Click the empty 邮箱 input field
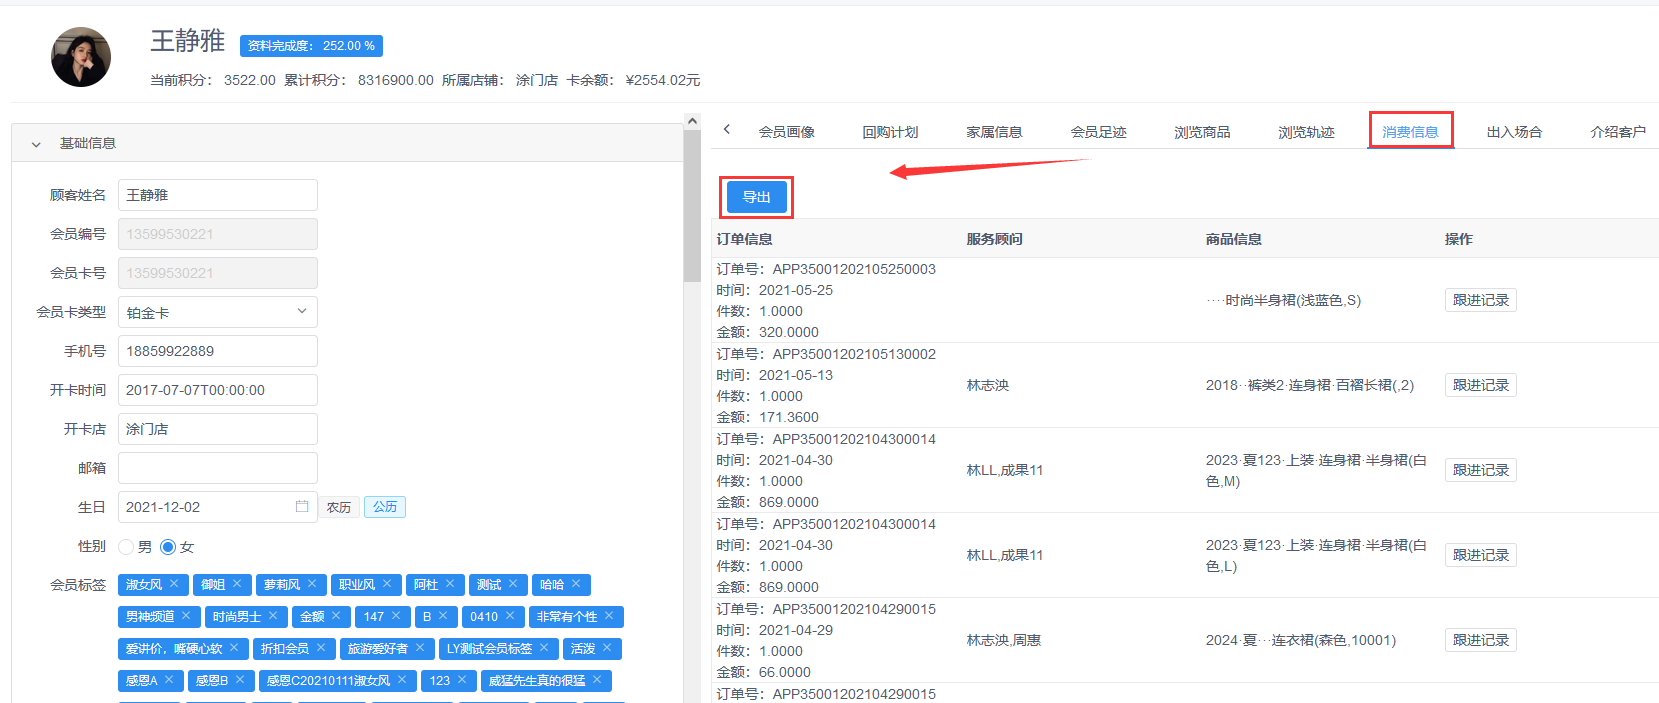The width and height of the screenshot is (1659, 703). tap(218, 468)
